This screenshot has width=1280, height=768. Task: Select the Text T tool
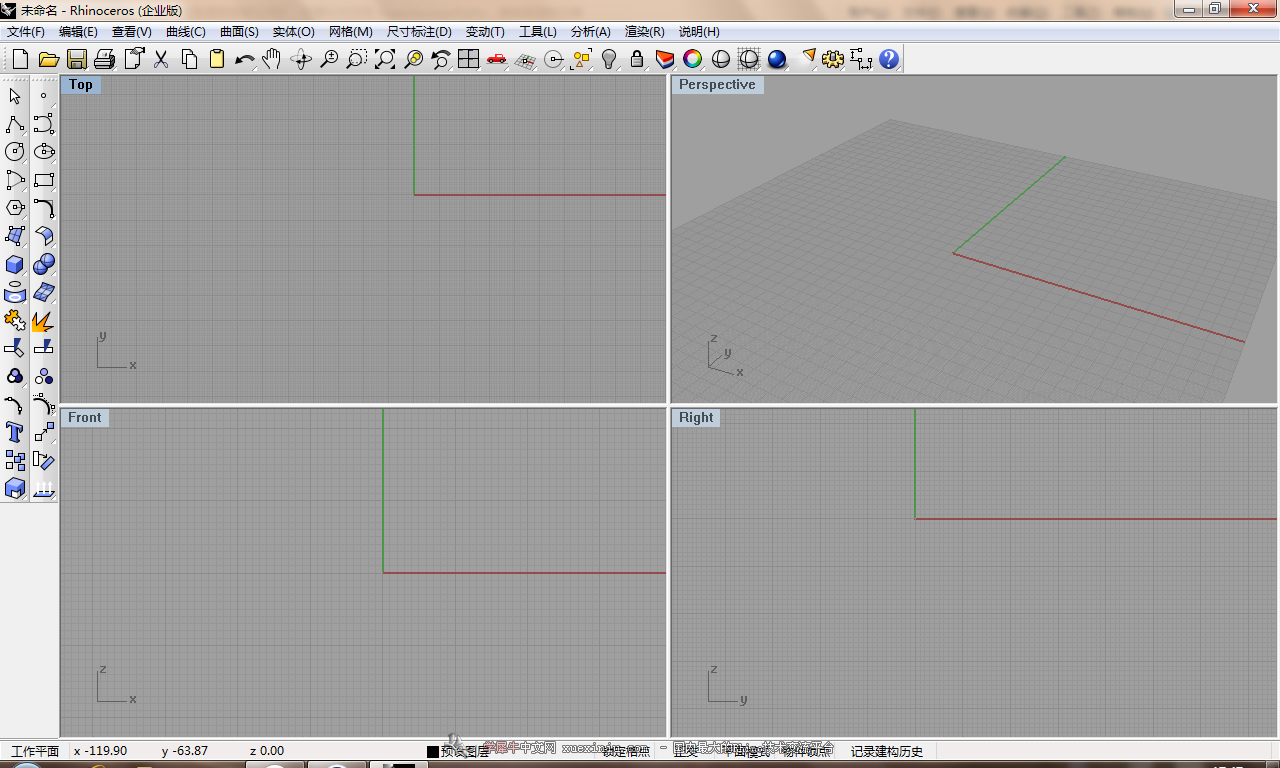coord(15,433)
